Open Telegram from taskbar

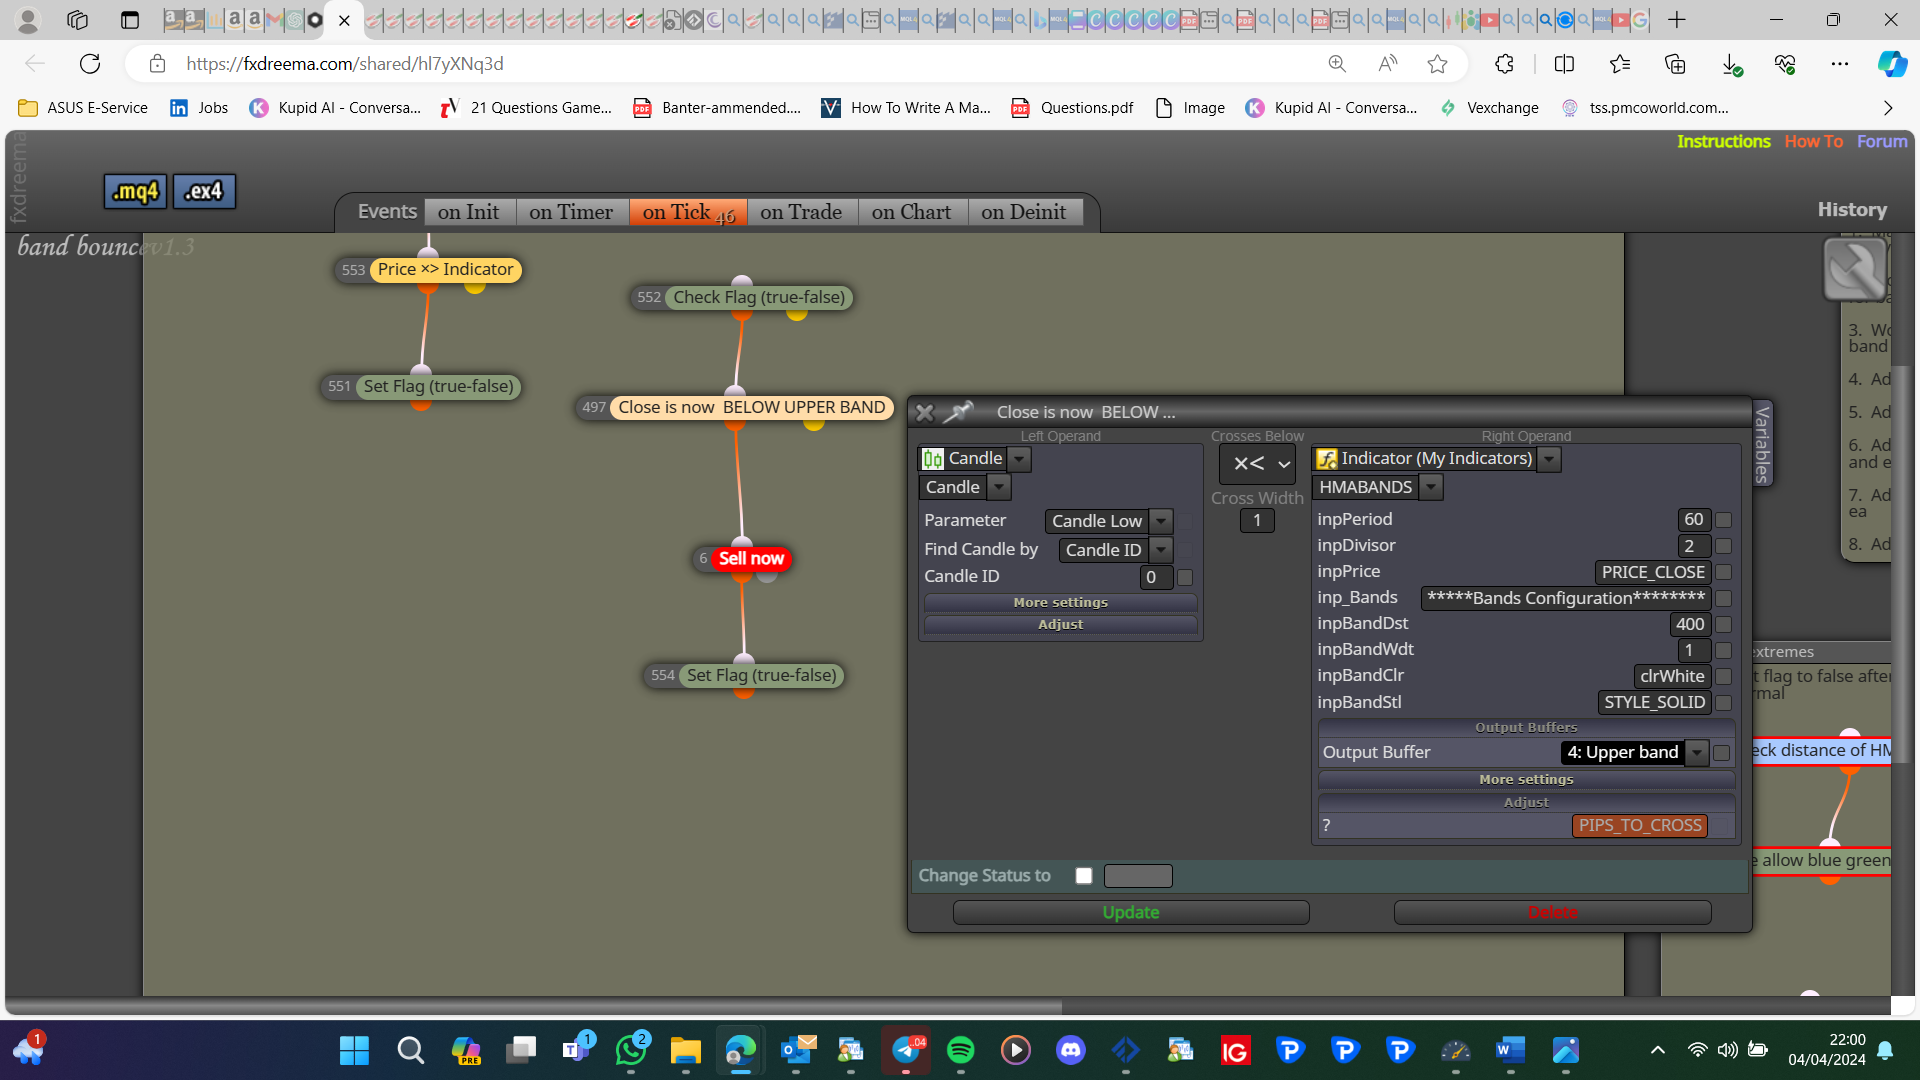pos(906,1050)
